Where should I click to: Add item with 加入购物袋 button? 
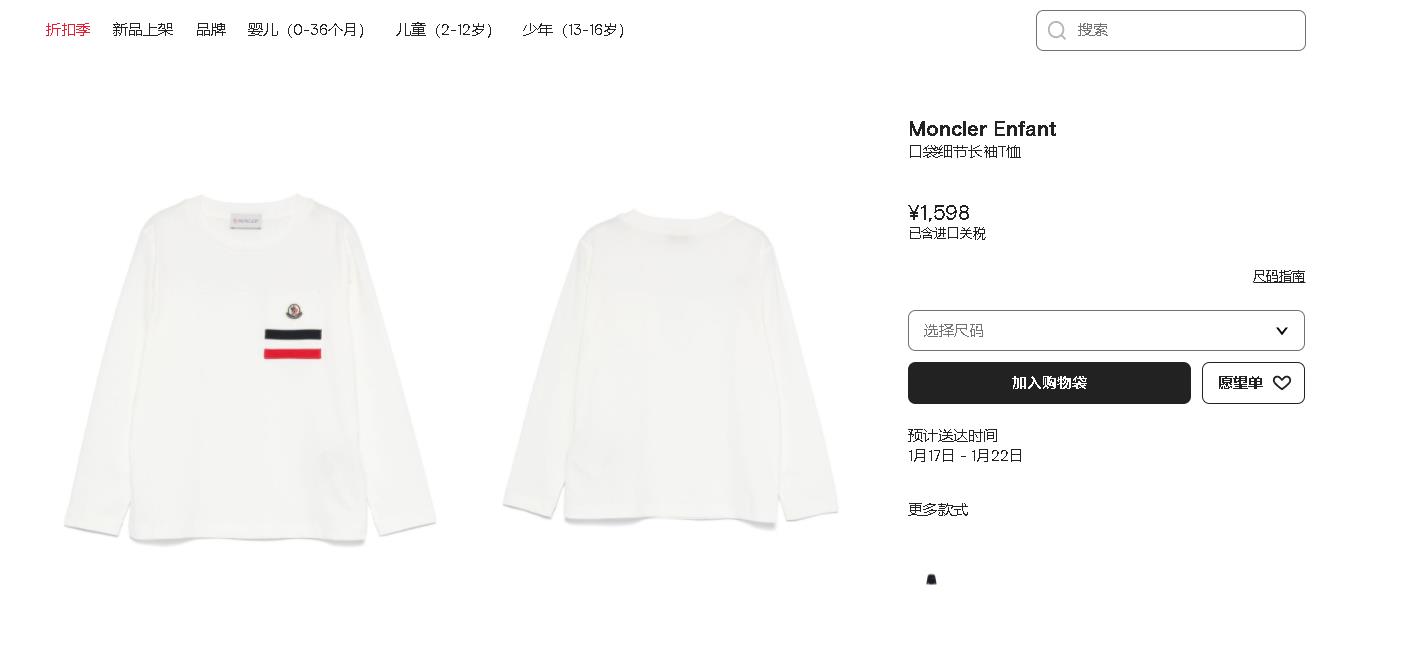[1049, 383]
